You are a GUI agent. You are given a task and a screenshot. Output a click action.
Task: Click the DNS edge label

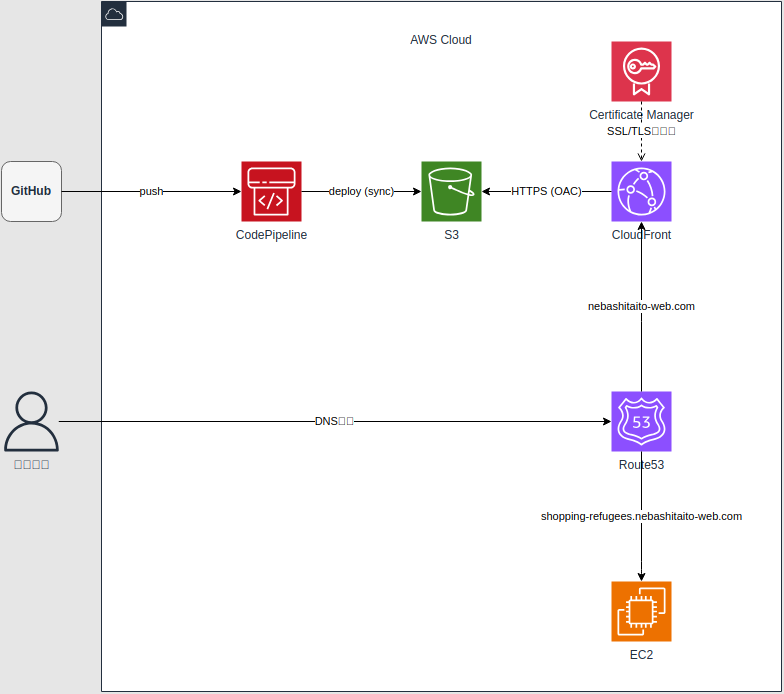coord(334,422)
